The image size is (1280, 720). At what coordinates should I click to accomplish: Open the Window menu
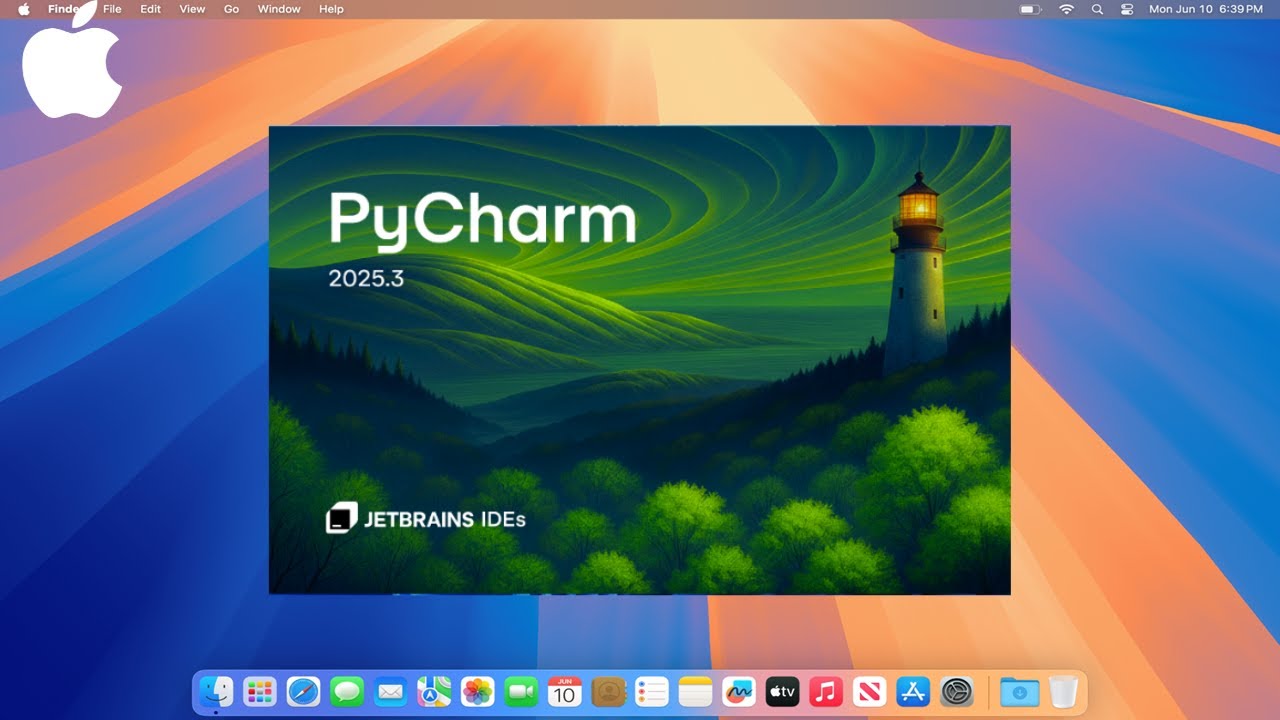tap(279, 9)
